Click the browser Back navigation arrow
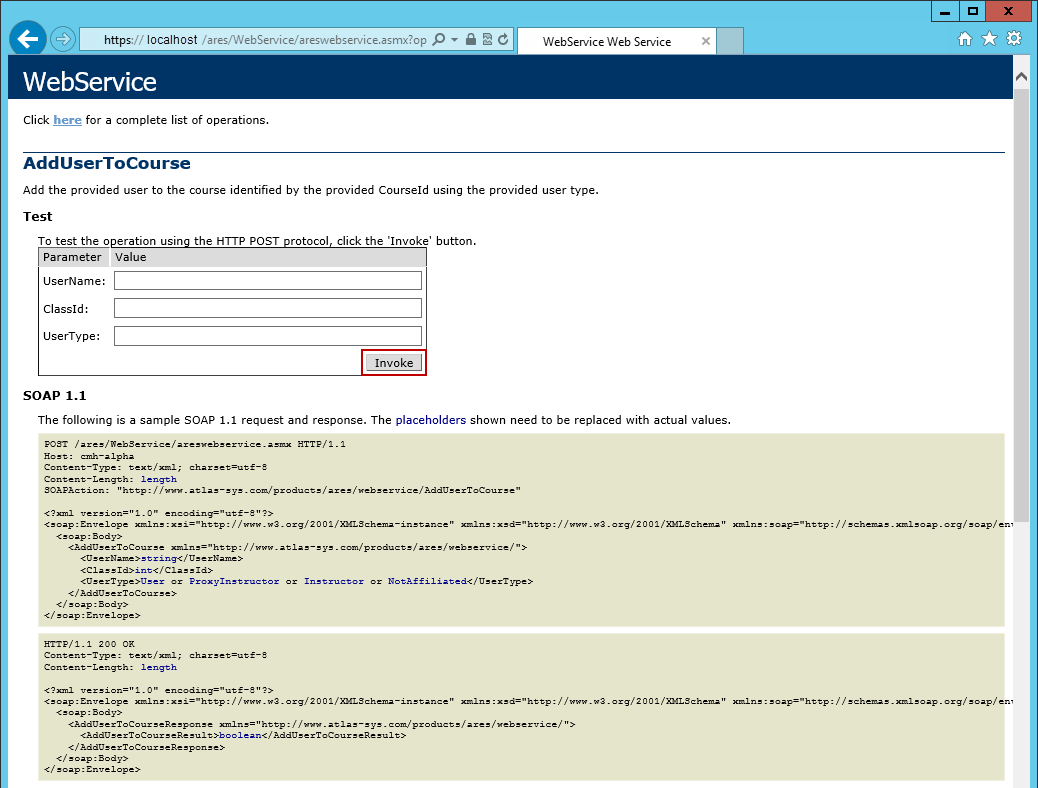Screen dimensions: 1038x788 [27, 38]
